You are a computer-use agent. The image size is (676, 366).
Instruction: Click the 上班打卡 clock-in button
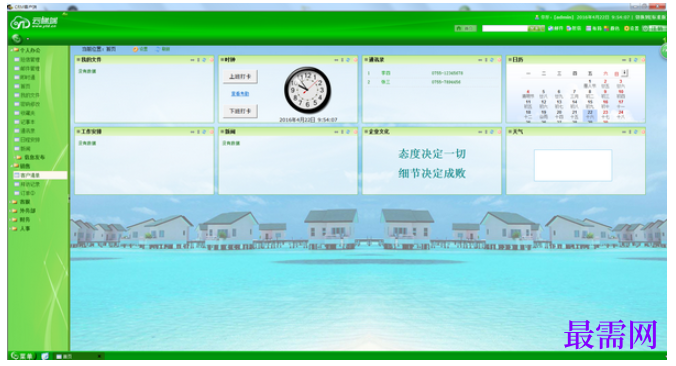tap(240, 76)
